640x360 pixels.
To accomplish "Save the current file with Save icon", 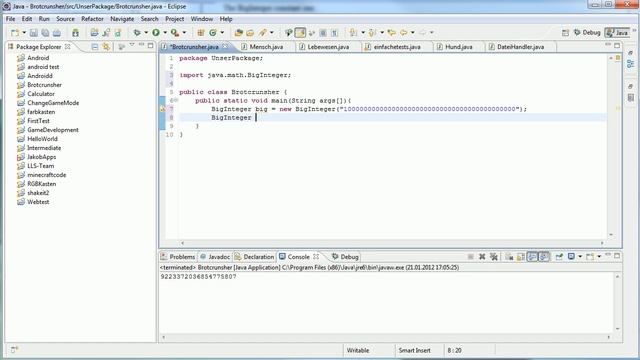I will pyautogui.click(x=34, y=33).
